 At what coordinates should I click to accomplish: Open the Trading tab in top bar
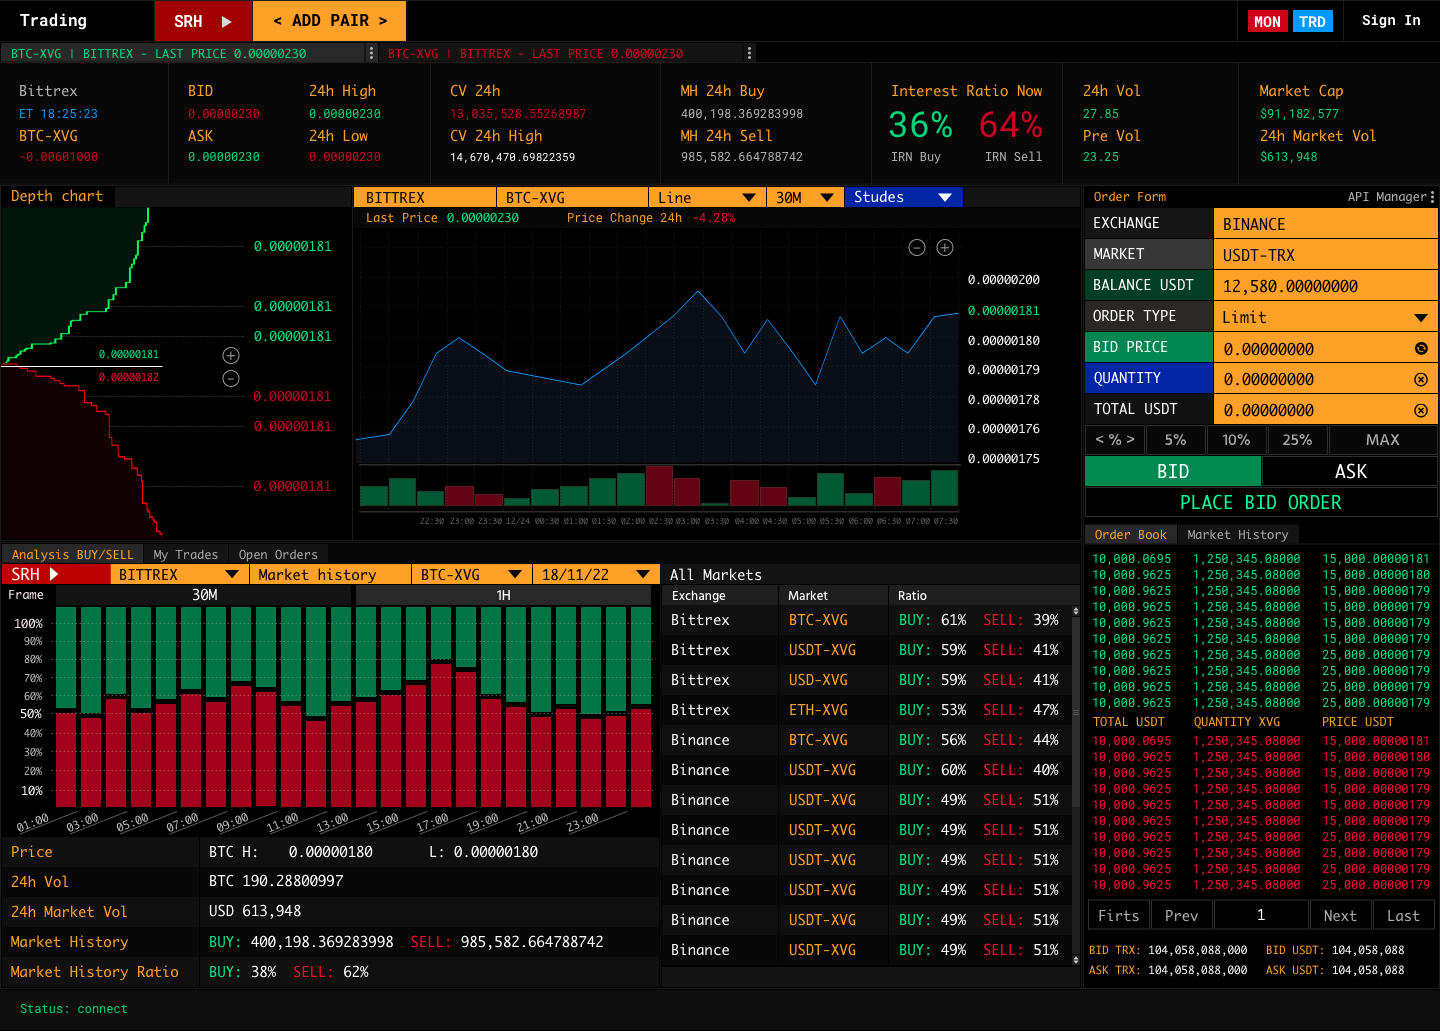(53, 21)
